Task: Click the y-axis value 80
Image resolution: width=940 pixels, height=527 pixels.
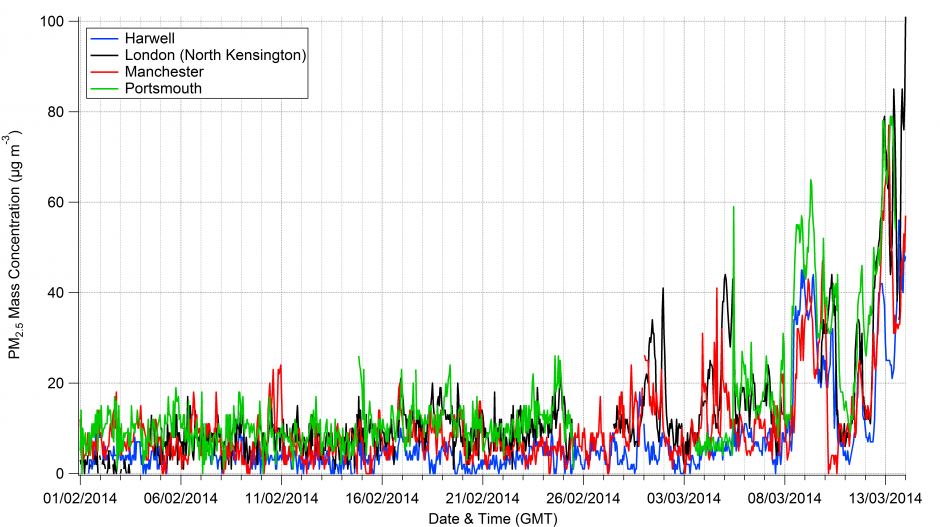Action: coord(56,112)
